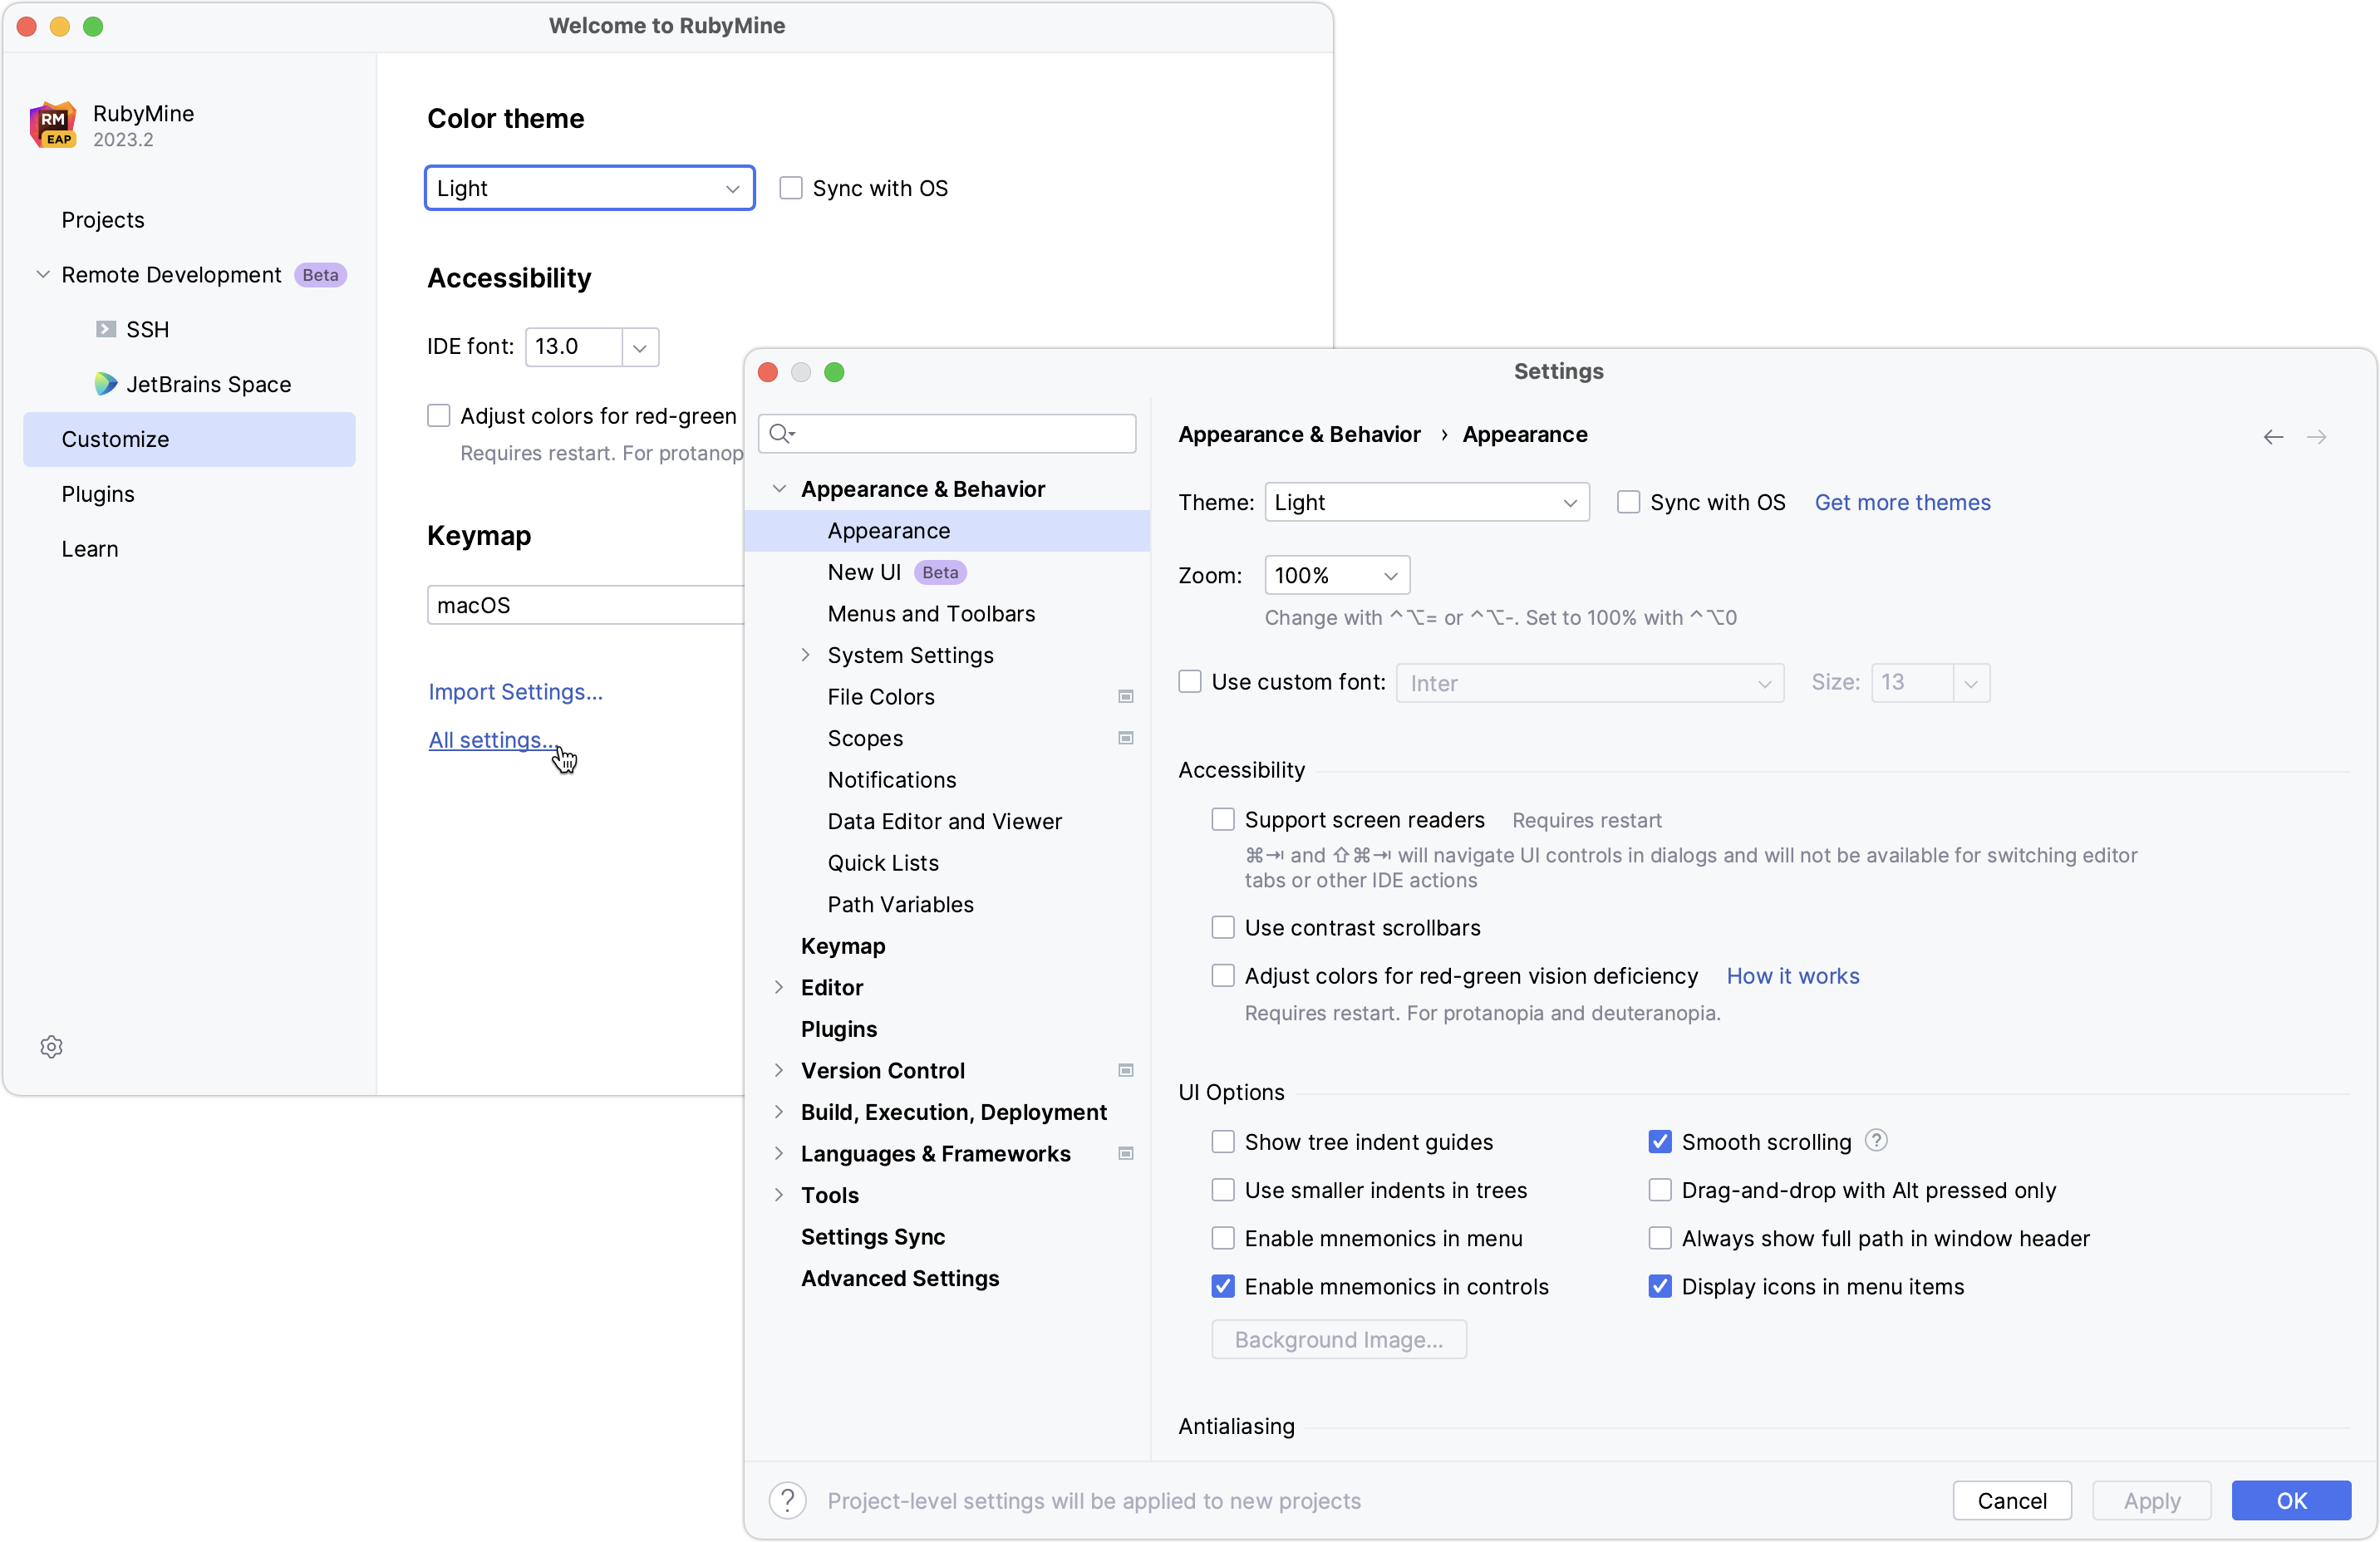Select Plugins in the welcome sidebar

pyautogui.click(x=98, y=494)
